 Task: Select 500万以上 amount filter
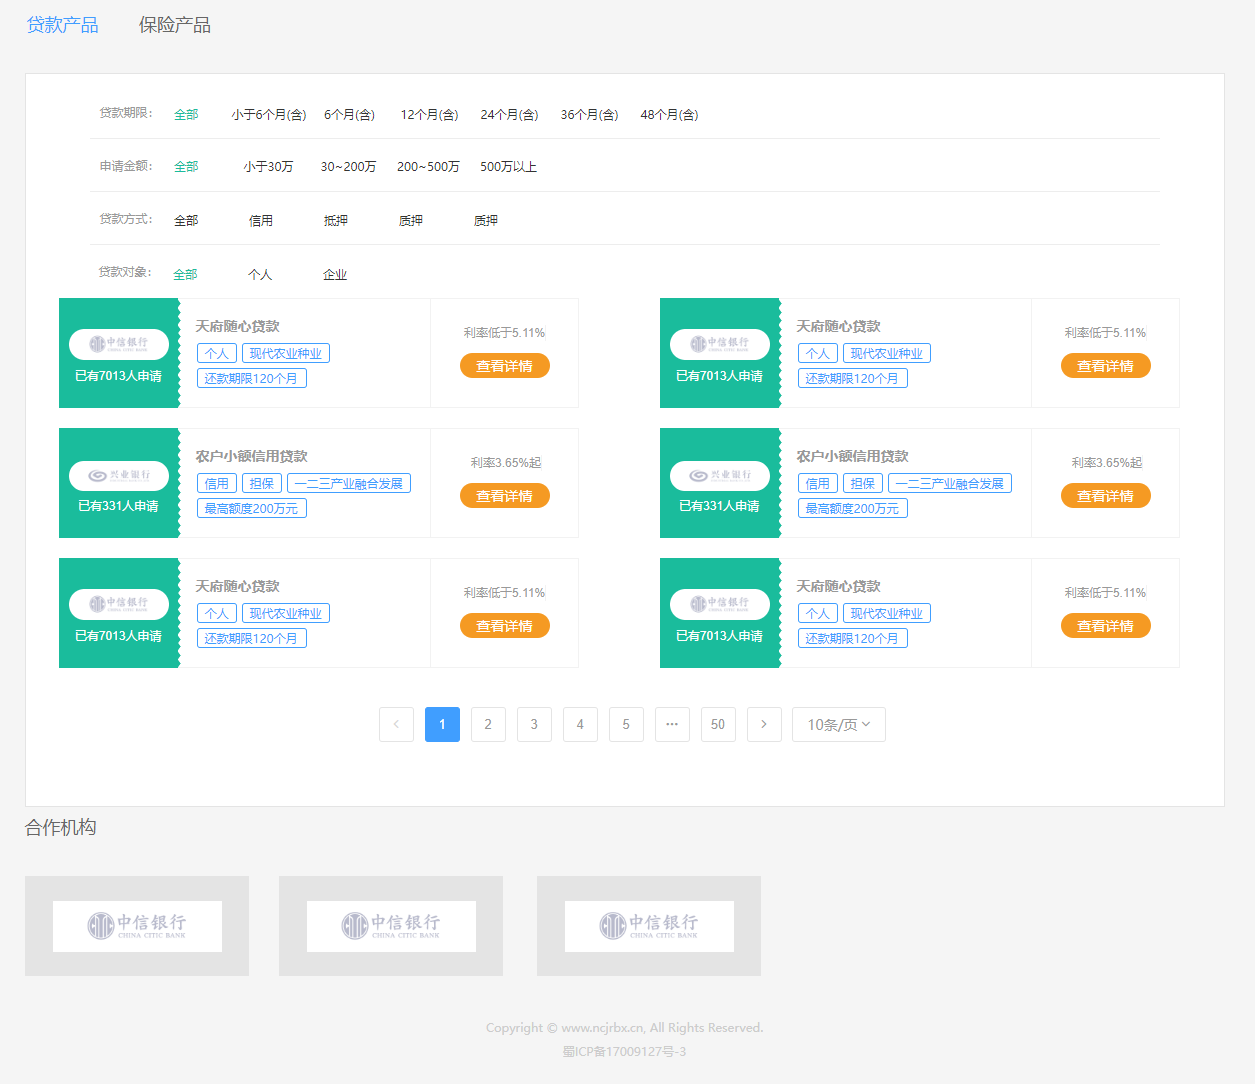click(508, 167)
